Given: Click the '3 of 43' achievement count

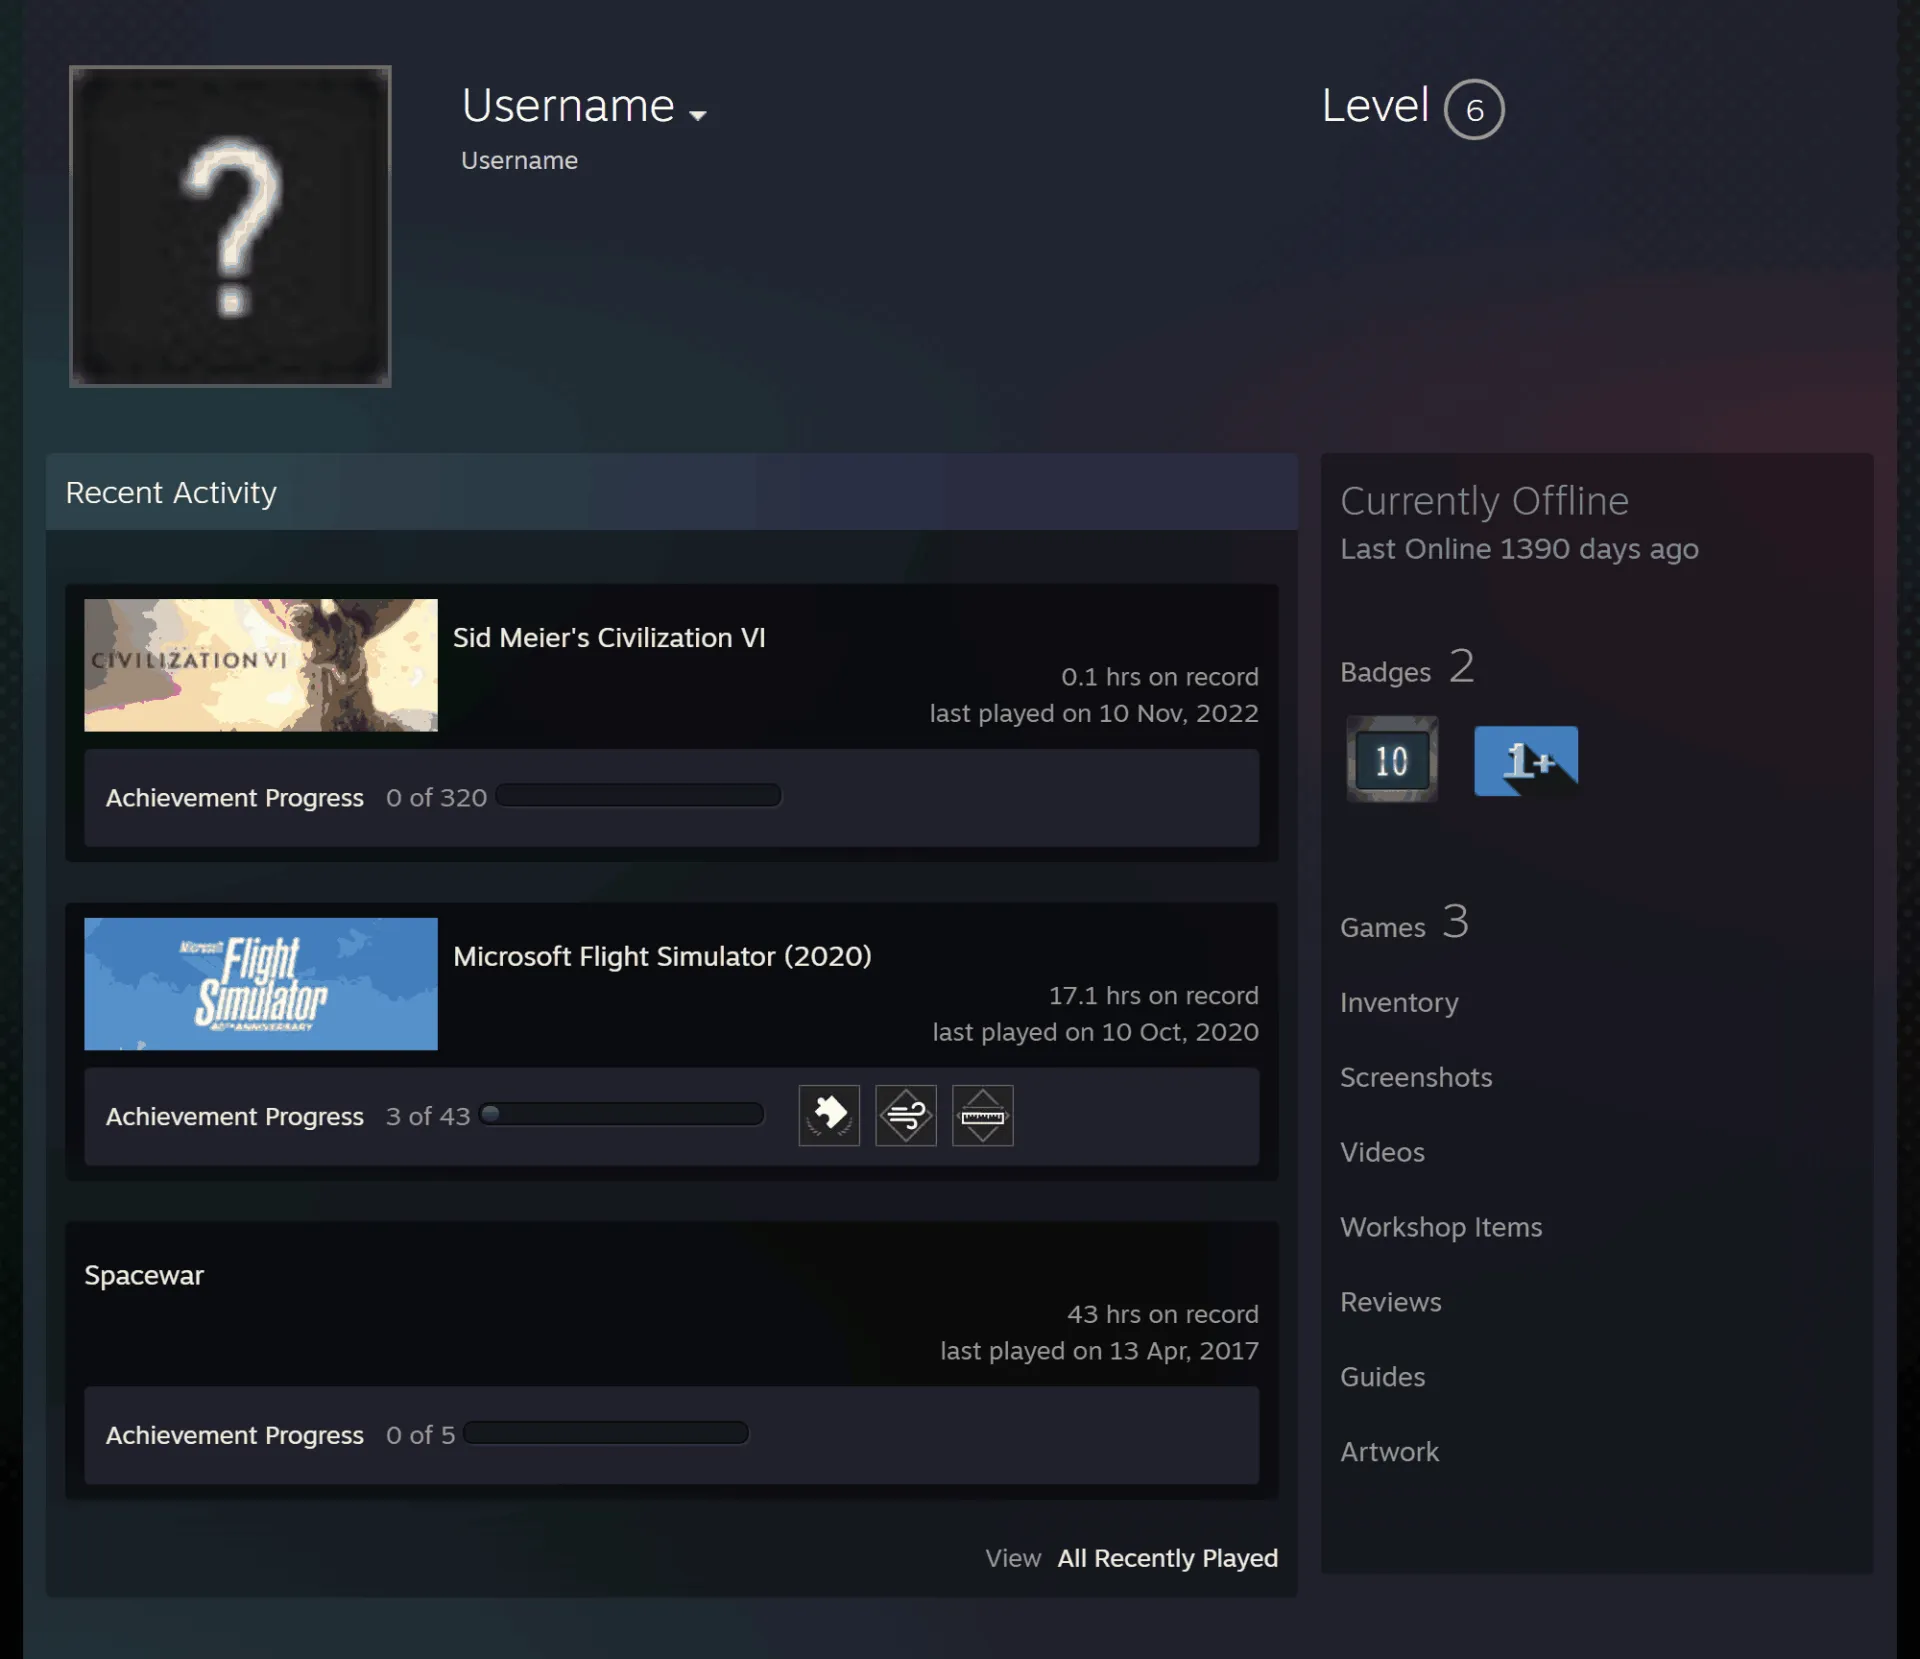Looking at the screenshot, I should click(x=428, y=1116).
